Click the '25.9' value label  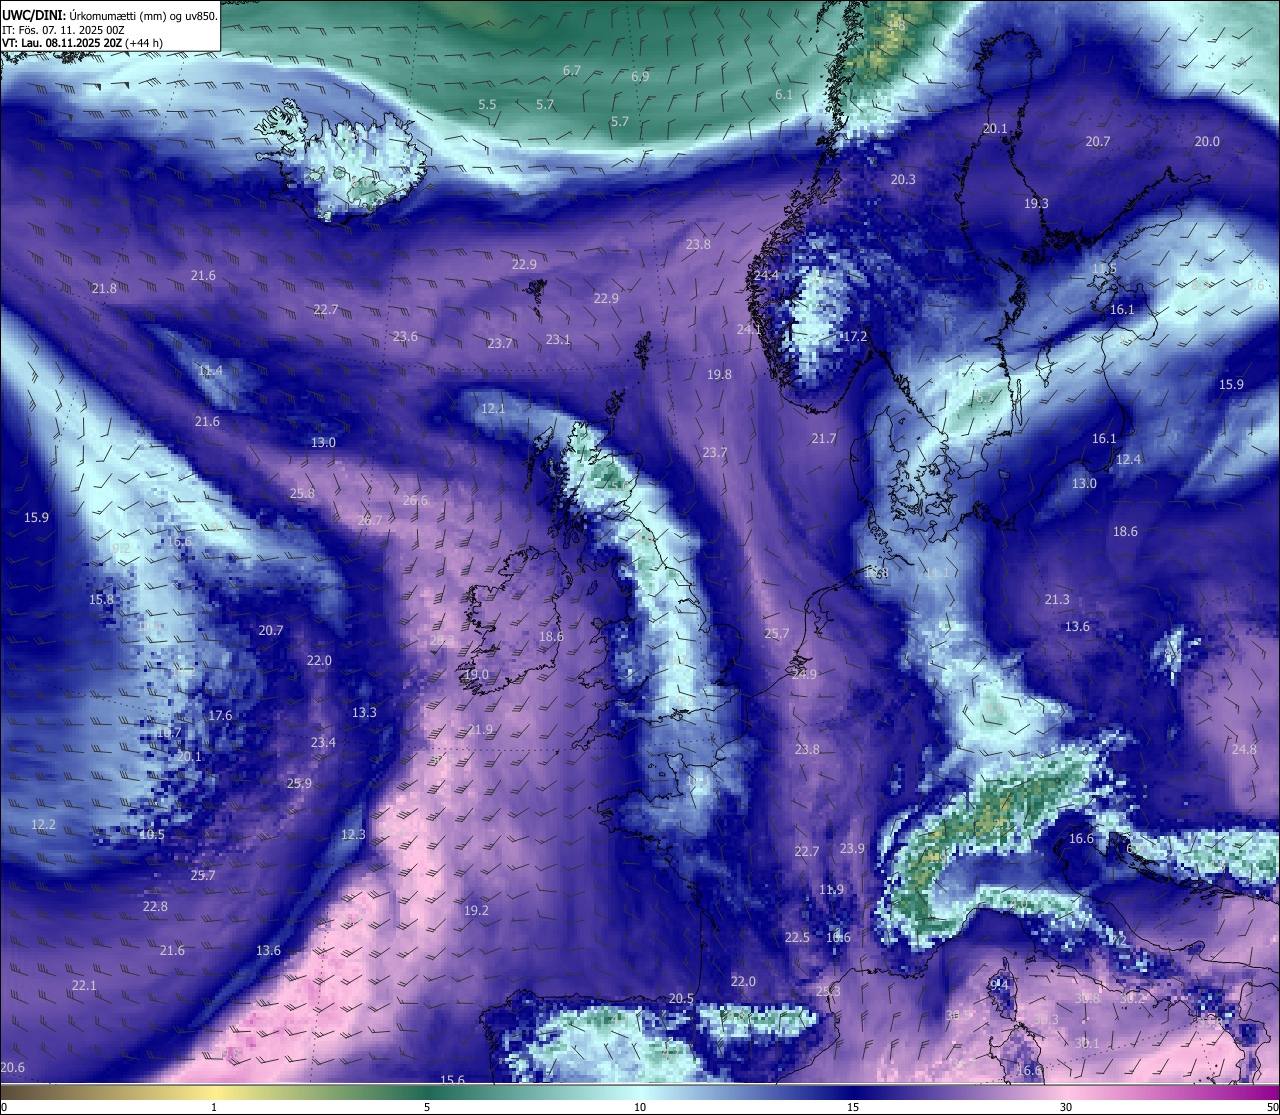click(x=299, y=784)
